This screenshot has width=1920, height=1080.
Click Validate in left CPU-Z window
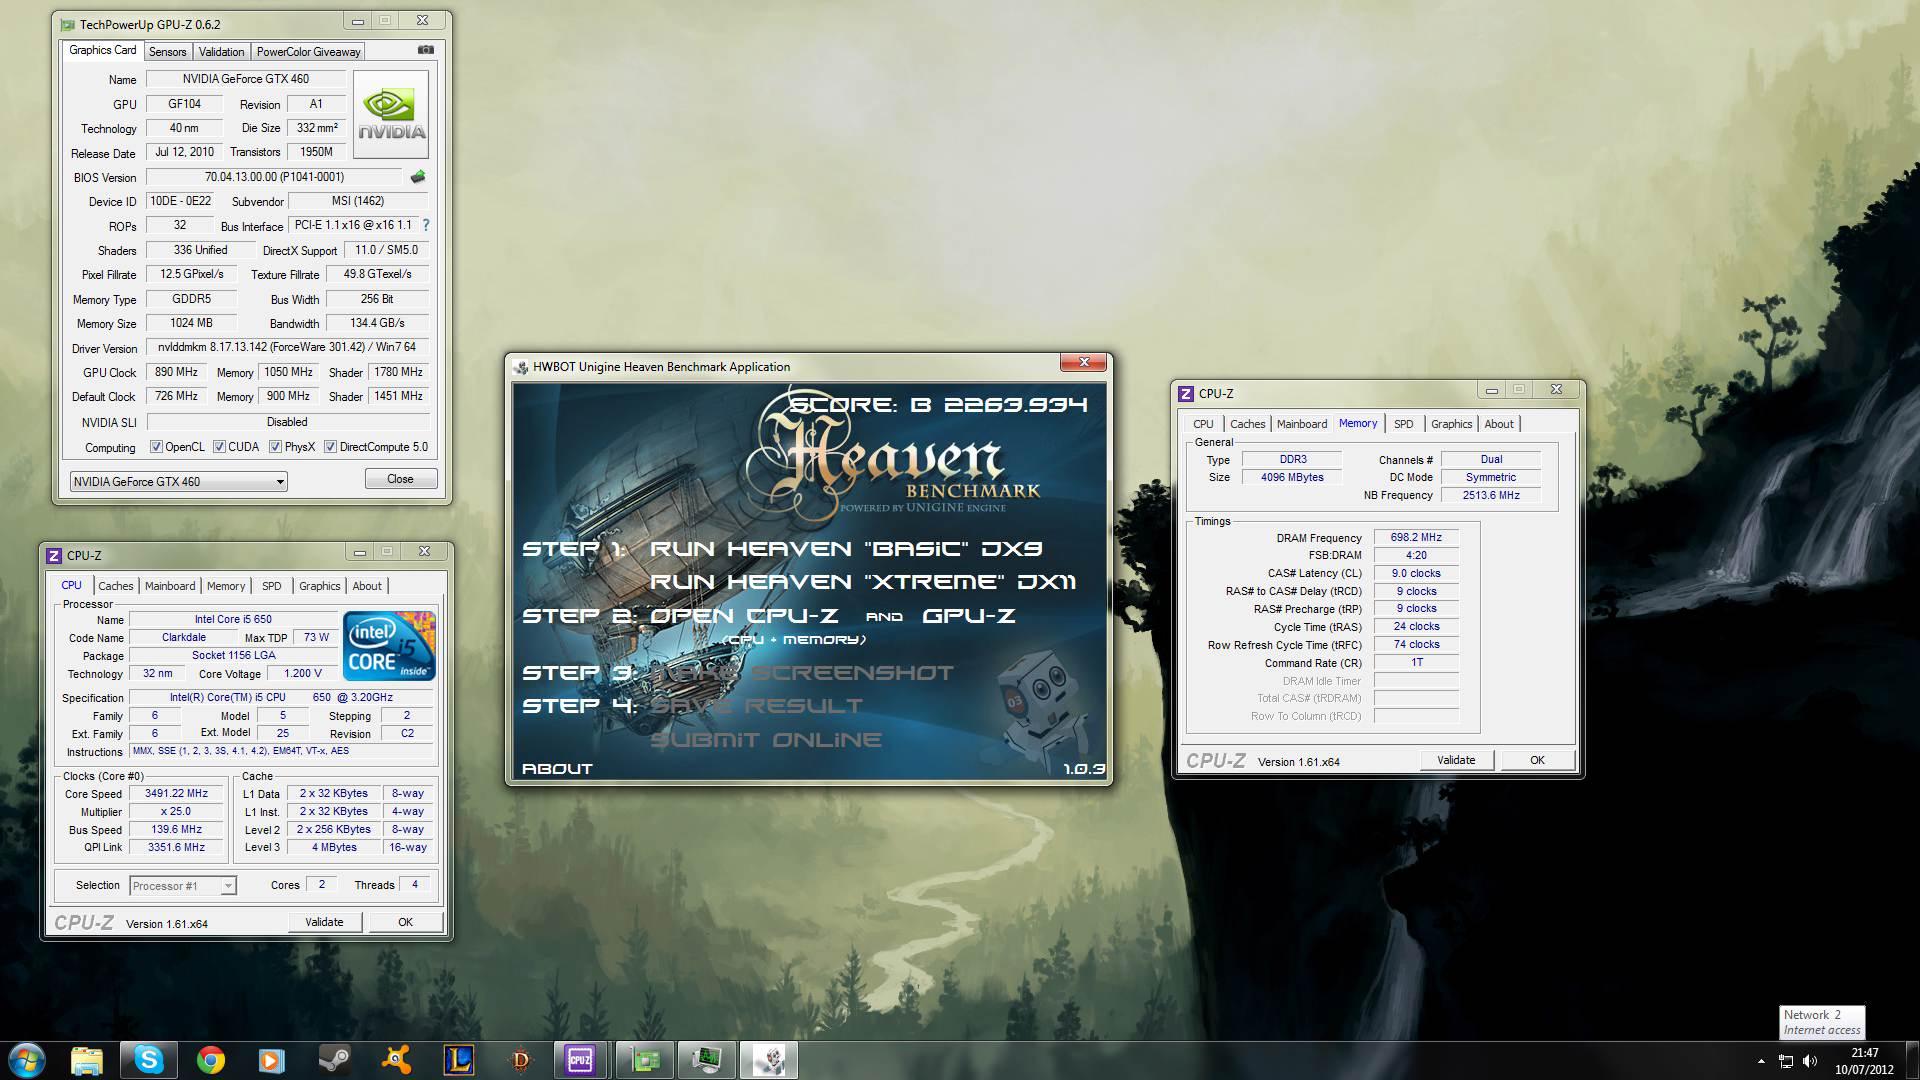[x=324, y=922]
